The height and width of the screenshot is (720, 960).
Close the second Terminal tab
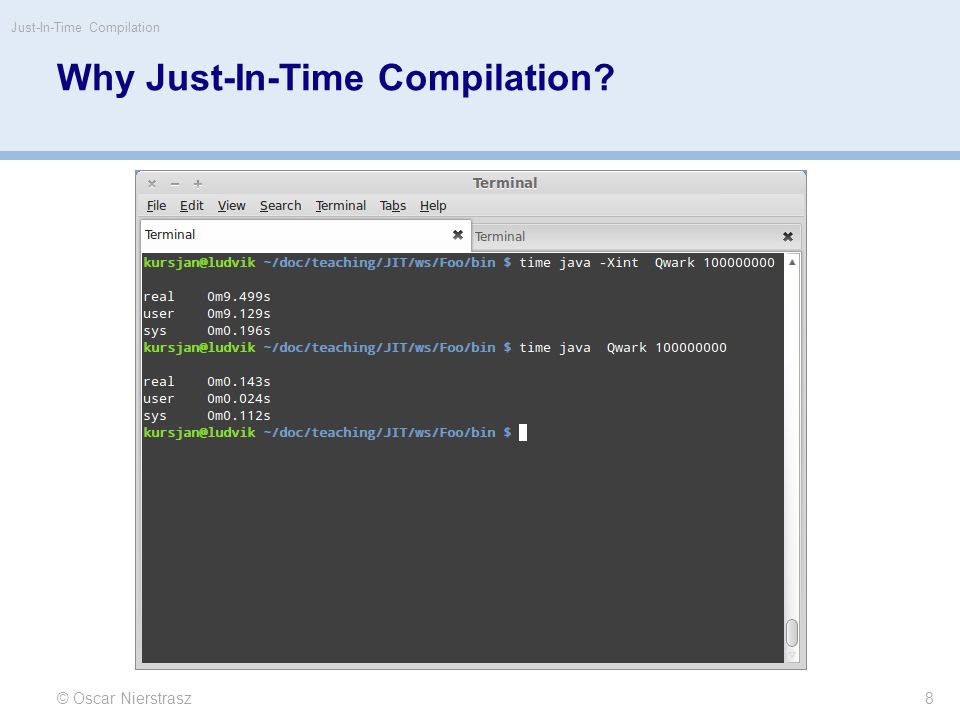coord(788,236)
